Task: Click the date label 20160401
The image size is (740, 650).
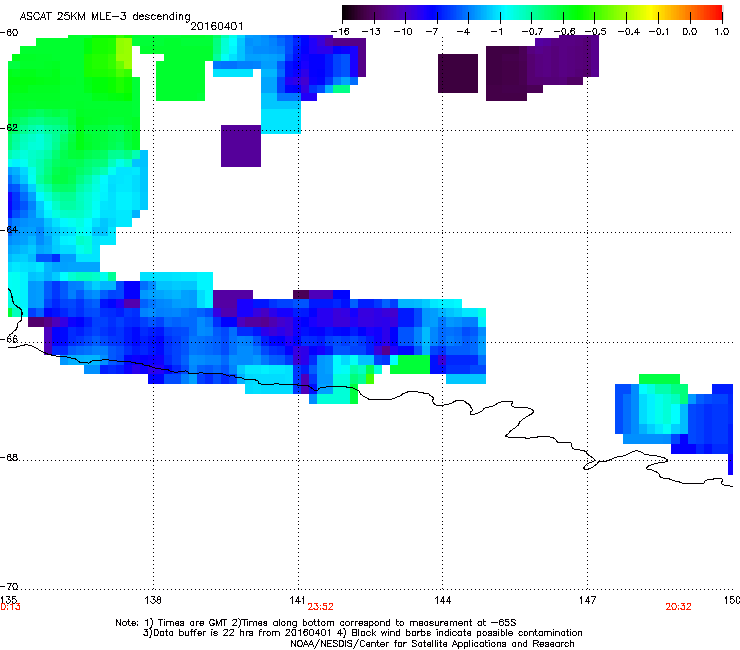Action: 217,26
